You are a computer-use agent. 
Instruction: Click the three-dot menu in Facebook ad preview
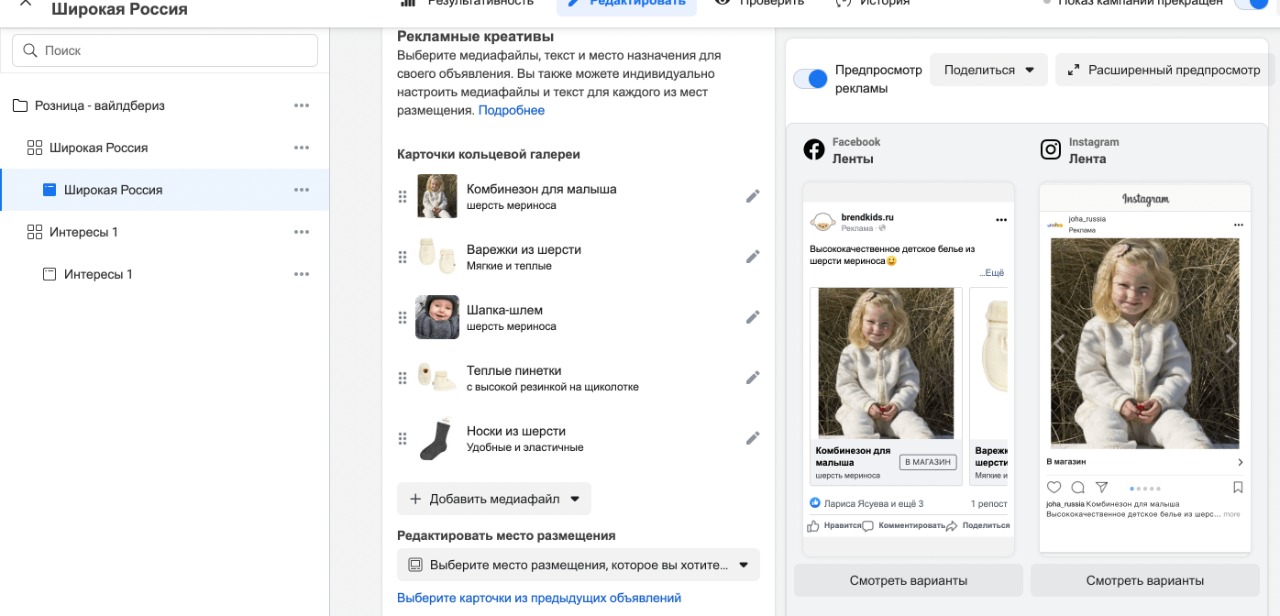click(x=1001, y=220)
